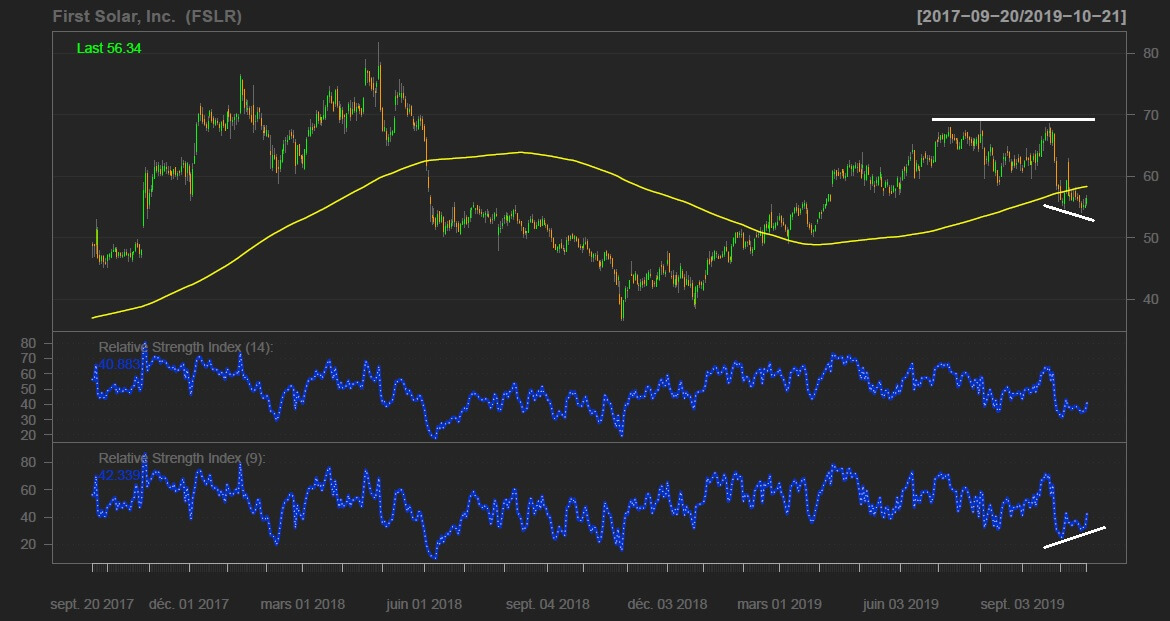
Task: Click the 'Relative Strength Index (9):' label
Action: pyautogui.click(x=182, y=458)
